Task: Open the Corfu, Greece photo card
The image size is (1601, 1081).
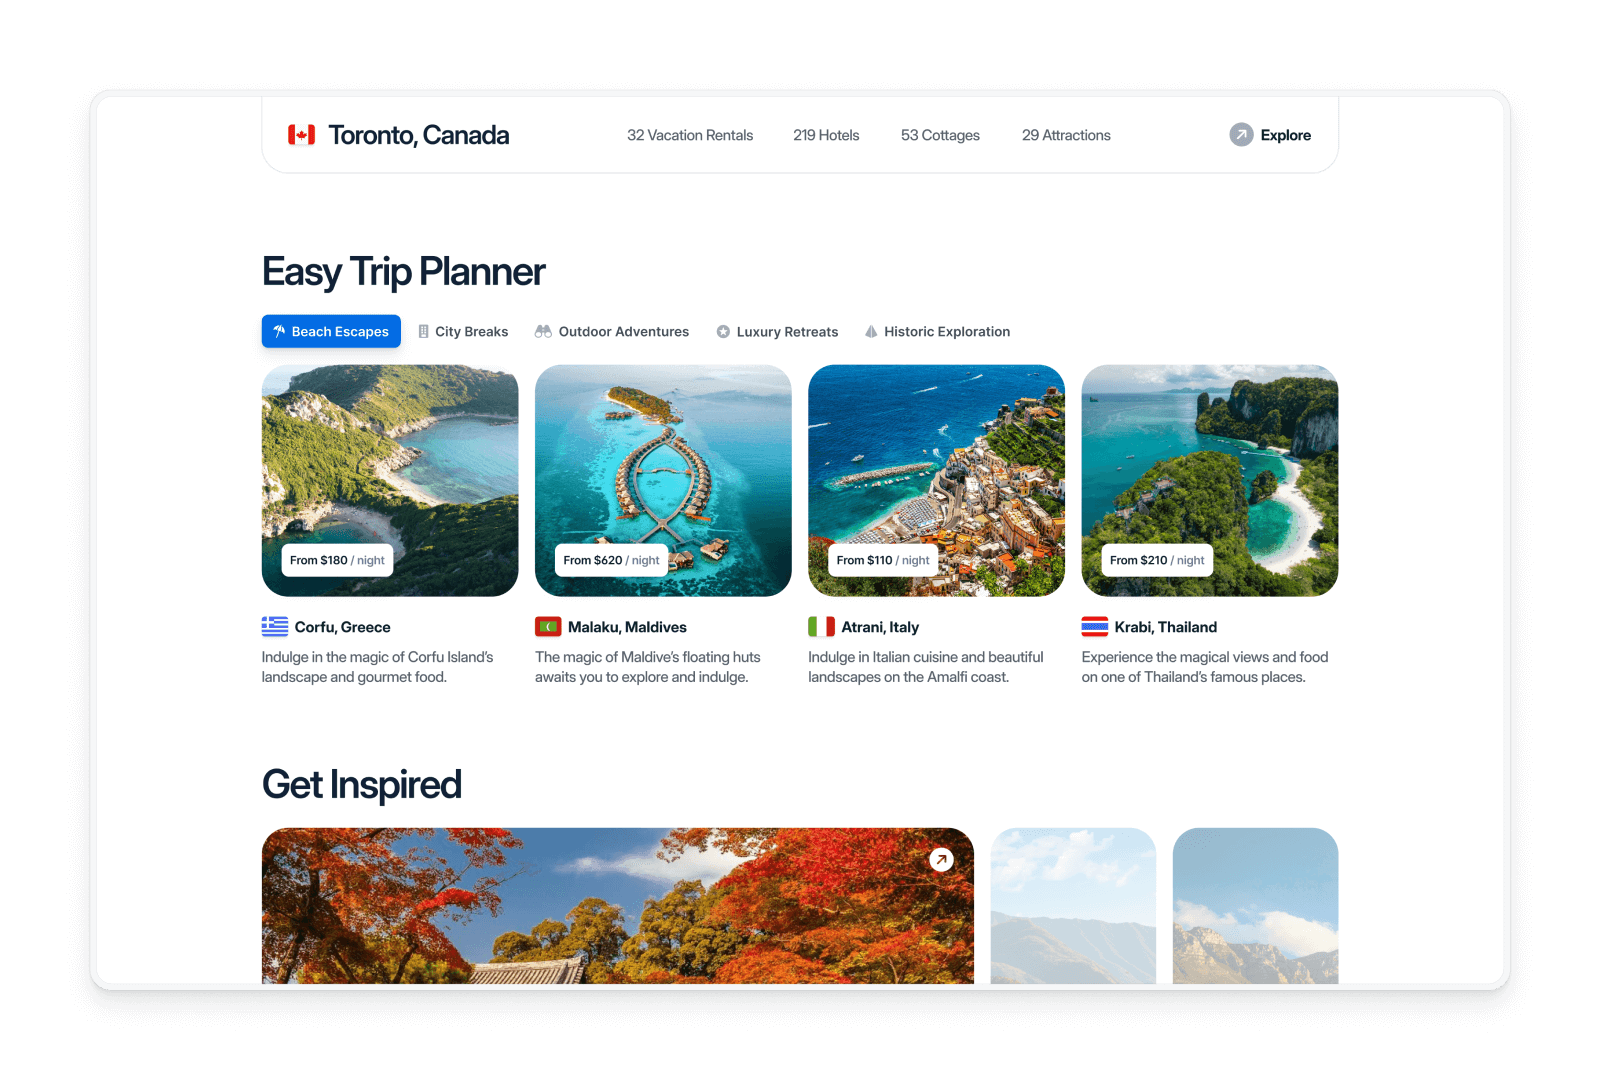Action: (x=390, y=480)
